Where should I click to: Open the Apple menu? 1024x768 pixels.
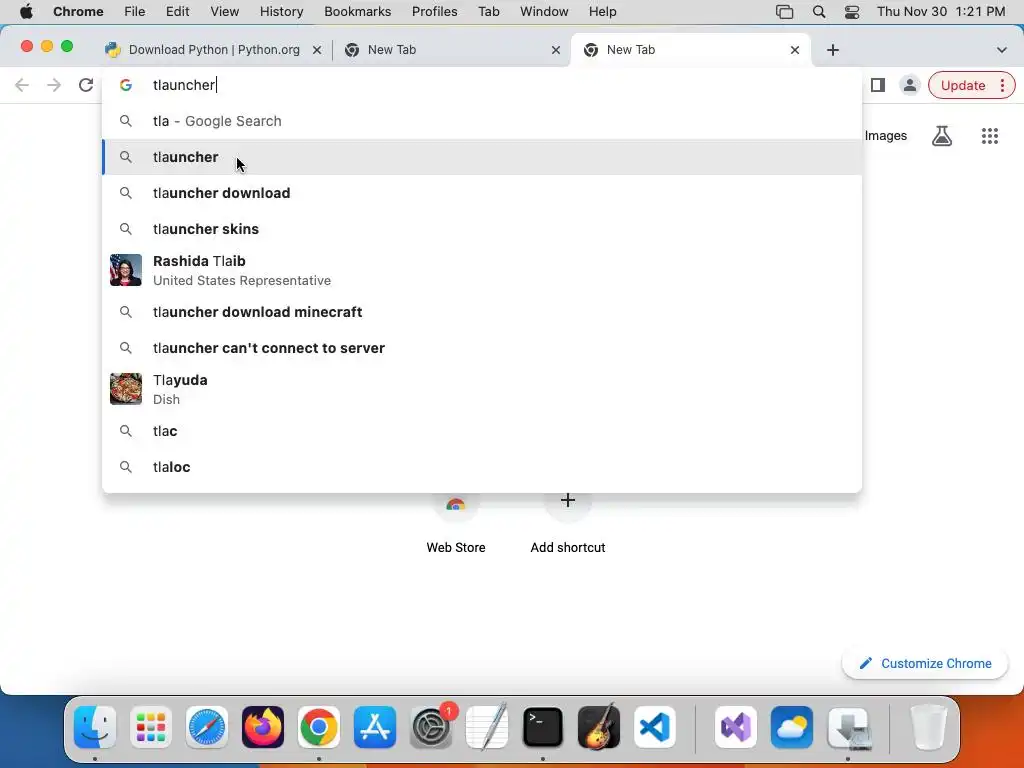tap(26, 12)
